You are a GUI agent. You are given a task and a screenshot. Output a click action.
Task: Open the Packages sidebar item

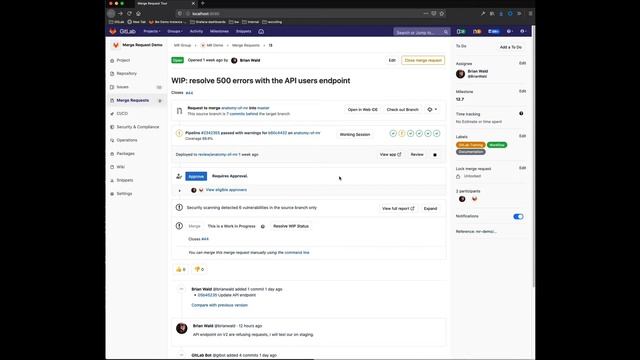(125, 153)
